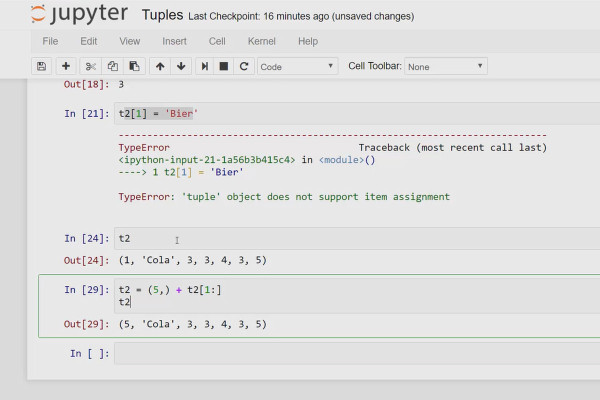The image size is (600, 400).
Task: Select the In [29] prompt label
Action: coord(87,290)
